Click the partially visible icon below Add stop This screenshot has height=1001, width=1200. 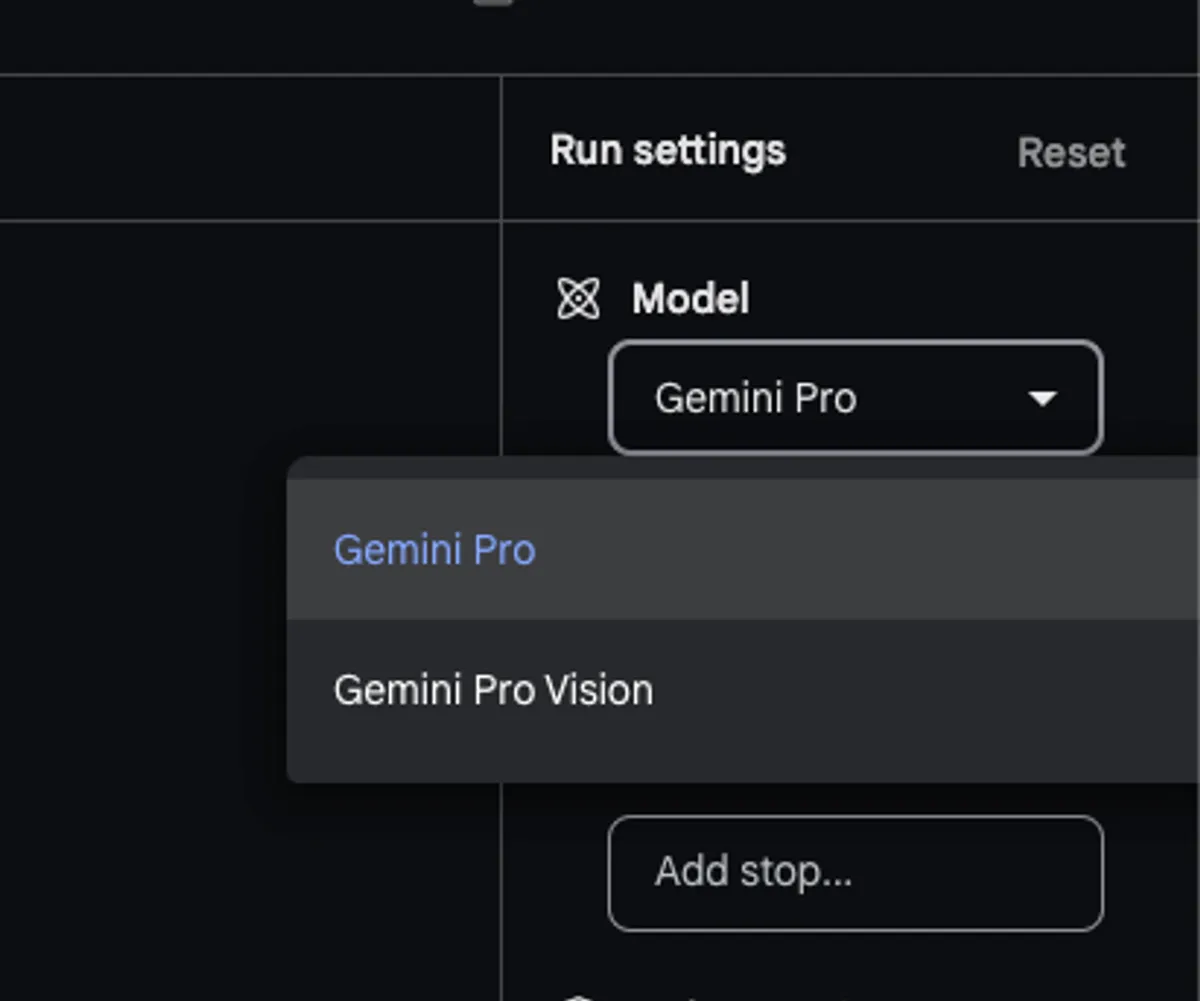pyautogui.click(x=578, y=996)
